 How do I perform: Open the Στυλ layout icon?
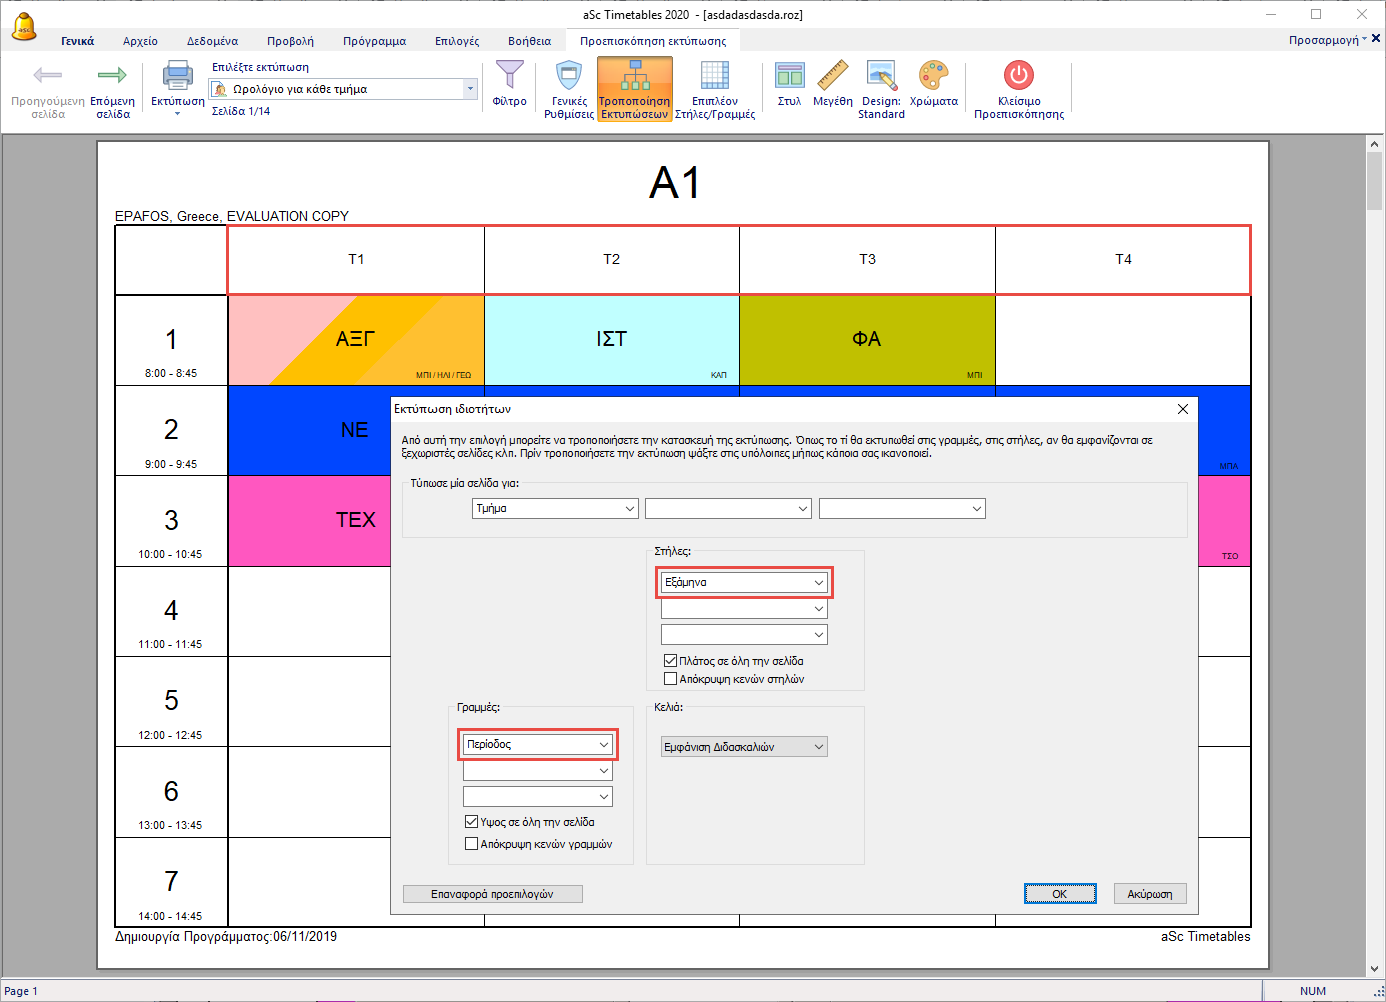(x=789, y=77)
